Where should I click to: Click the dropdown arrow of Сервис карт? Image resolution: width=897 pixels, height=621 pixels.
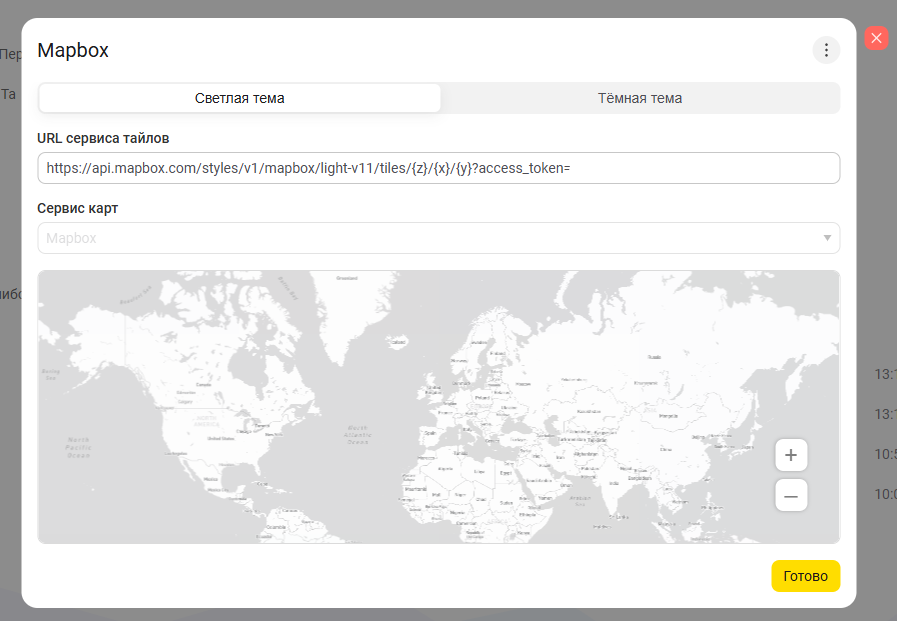(x=827, y=238)
